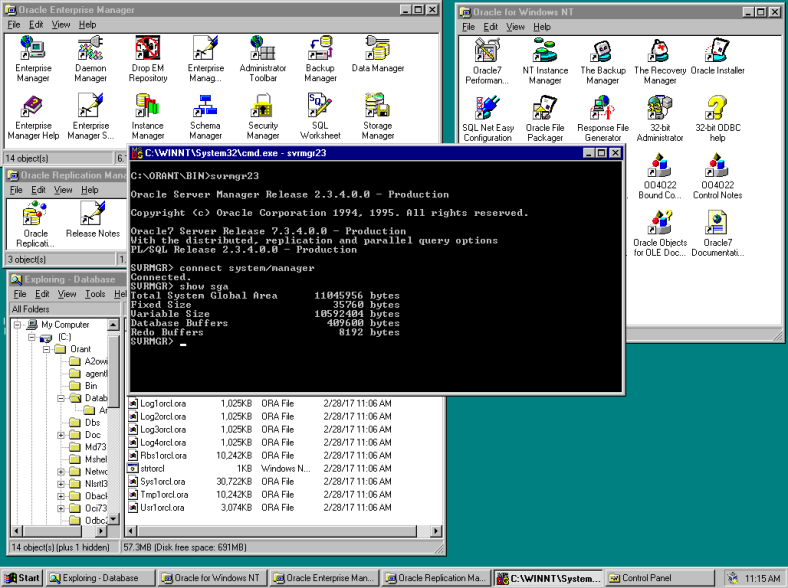Image resolution: width=788 pixels, height=588 pixels.
Task: Expand the Doc folder in tree
Action: (62, 435)
